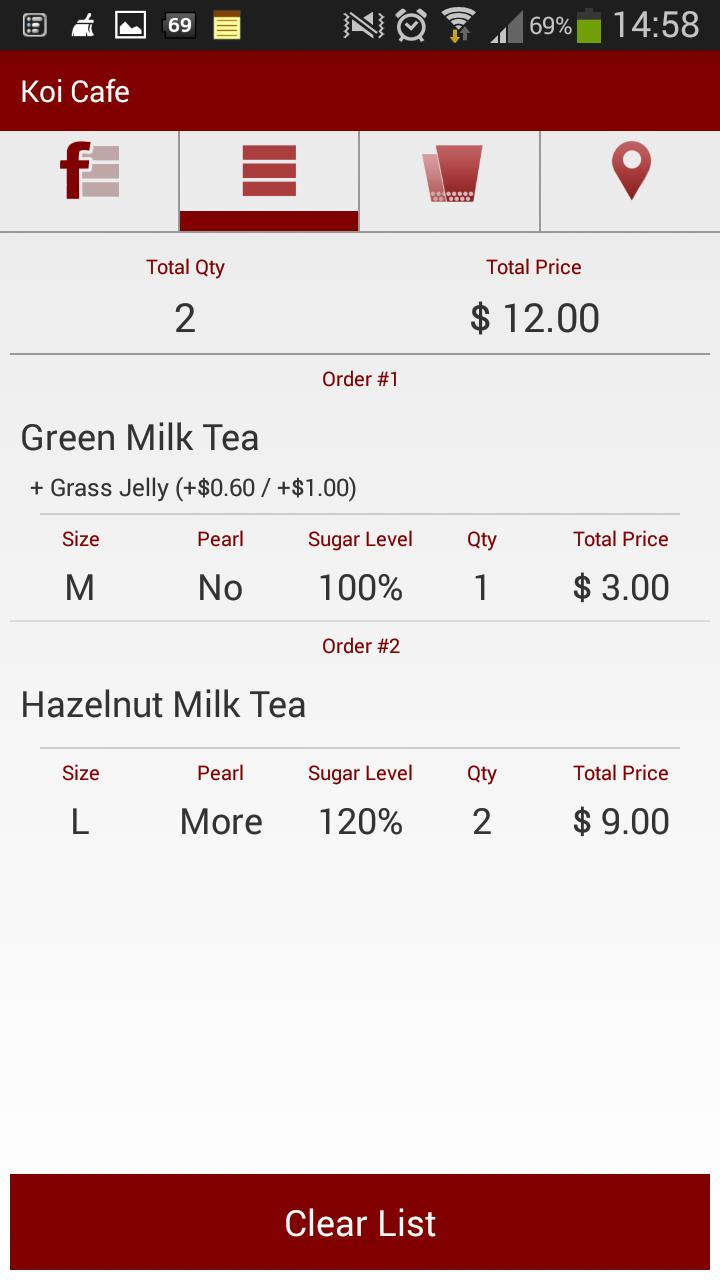Tap the Wi-Fi signal status icon
720x1280 pixels.
click(459, 25)
